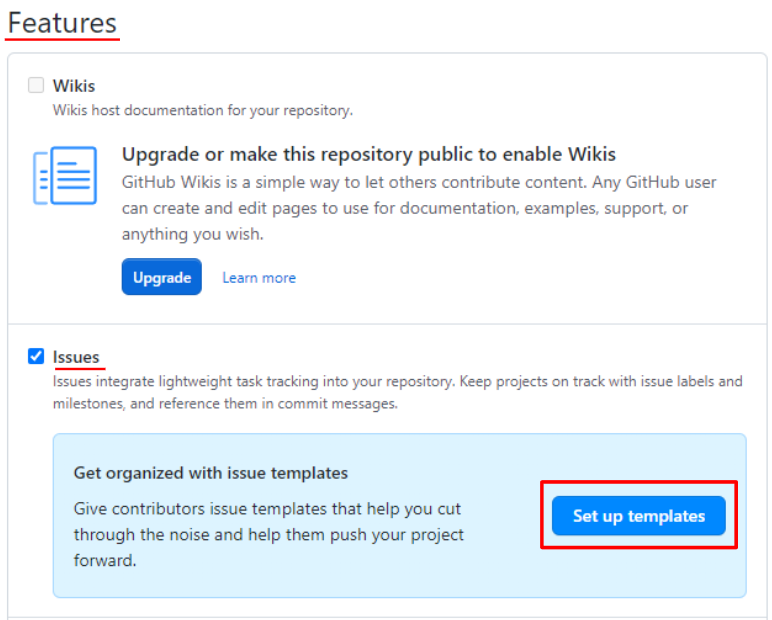Click the Wikis documentation pages icon

pyautogui.click(x=64, y=175)
